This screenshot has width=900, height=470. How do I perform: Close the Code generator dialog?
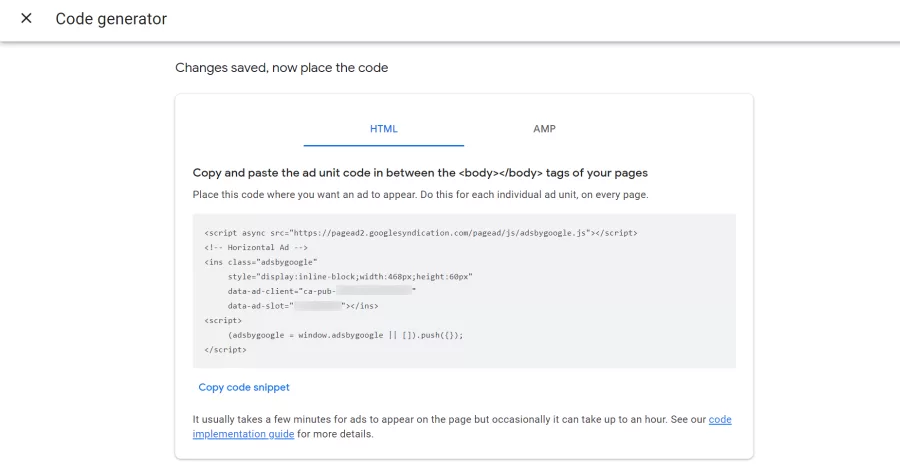tap(26, 18)
